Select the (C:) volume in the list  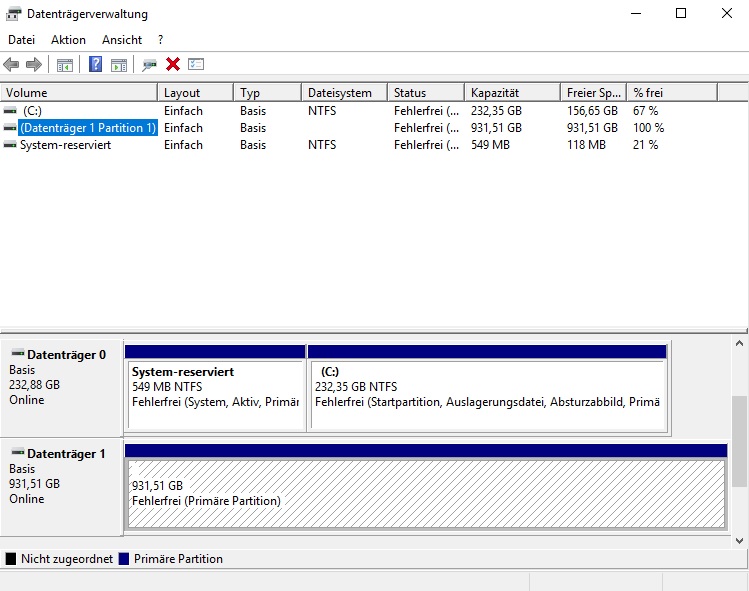tap(32, 111)
